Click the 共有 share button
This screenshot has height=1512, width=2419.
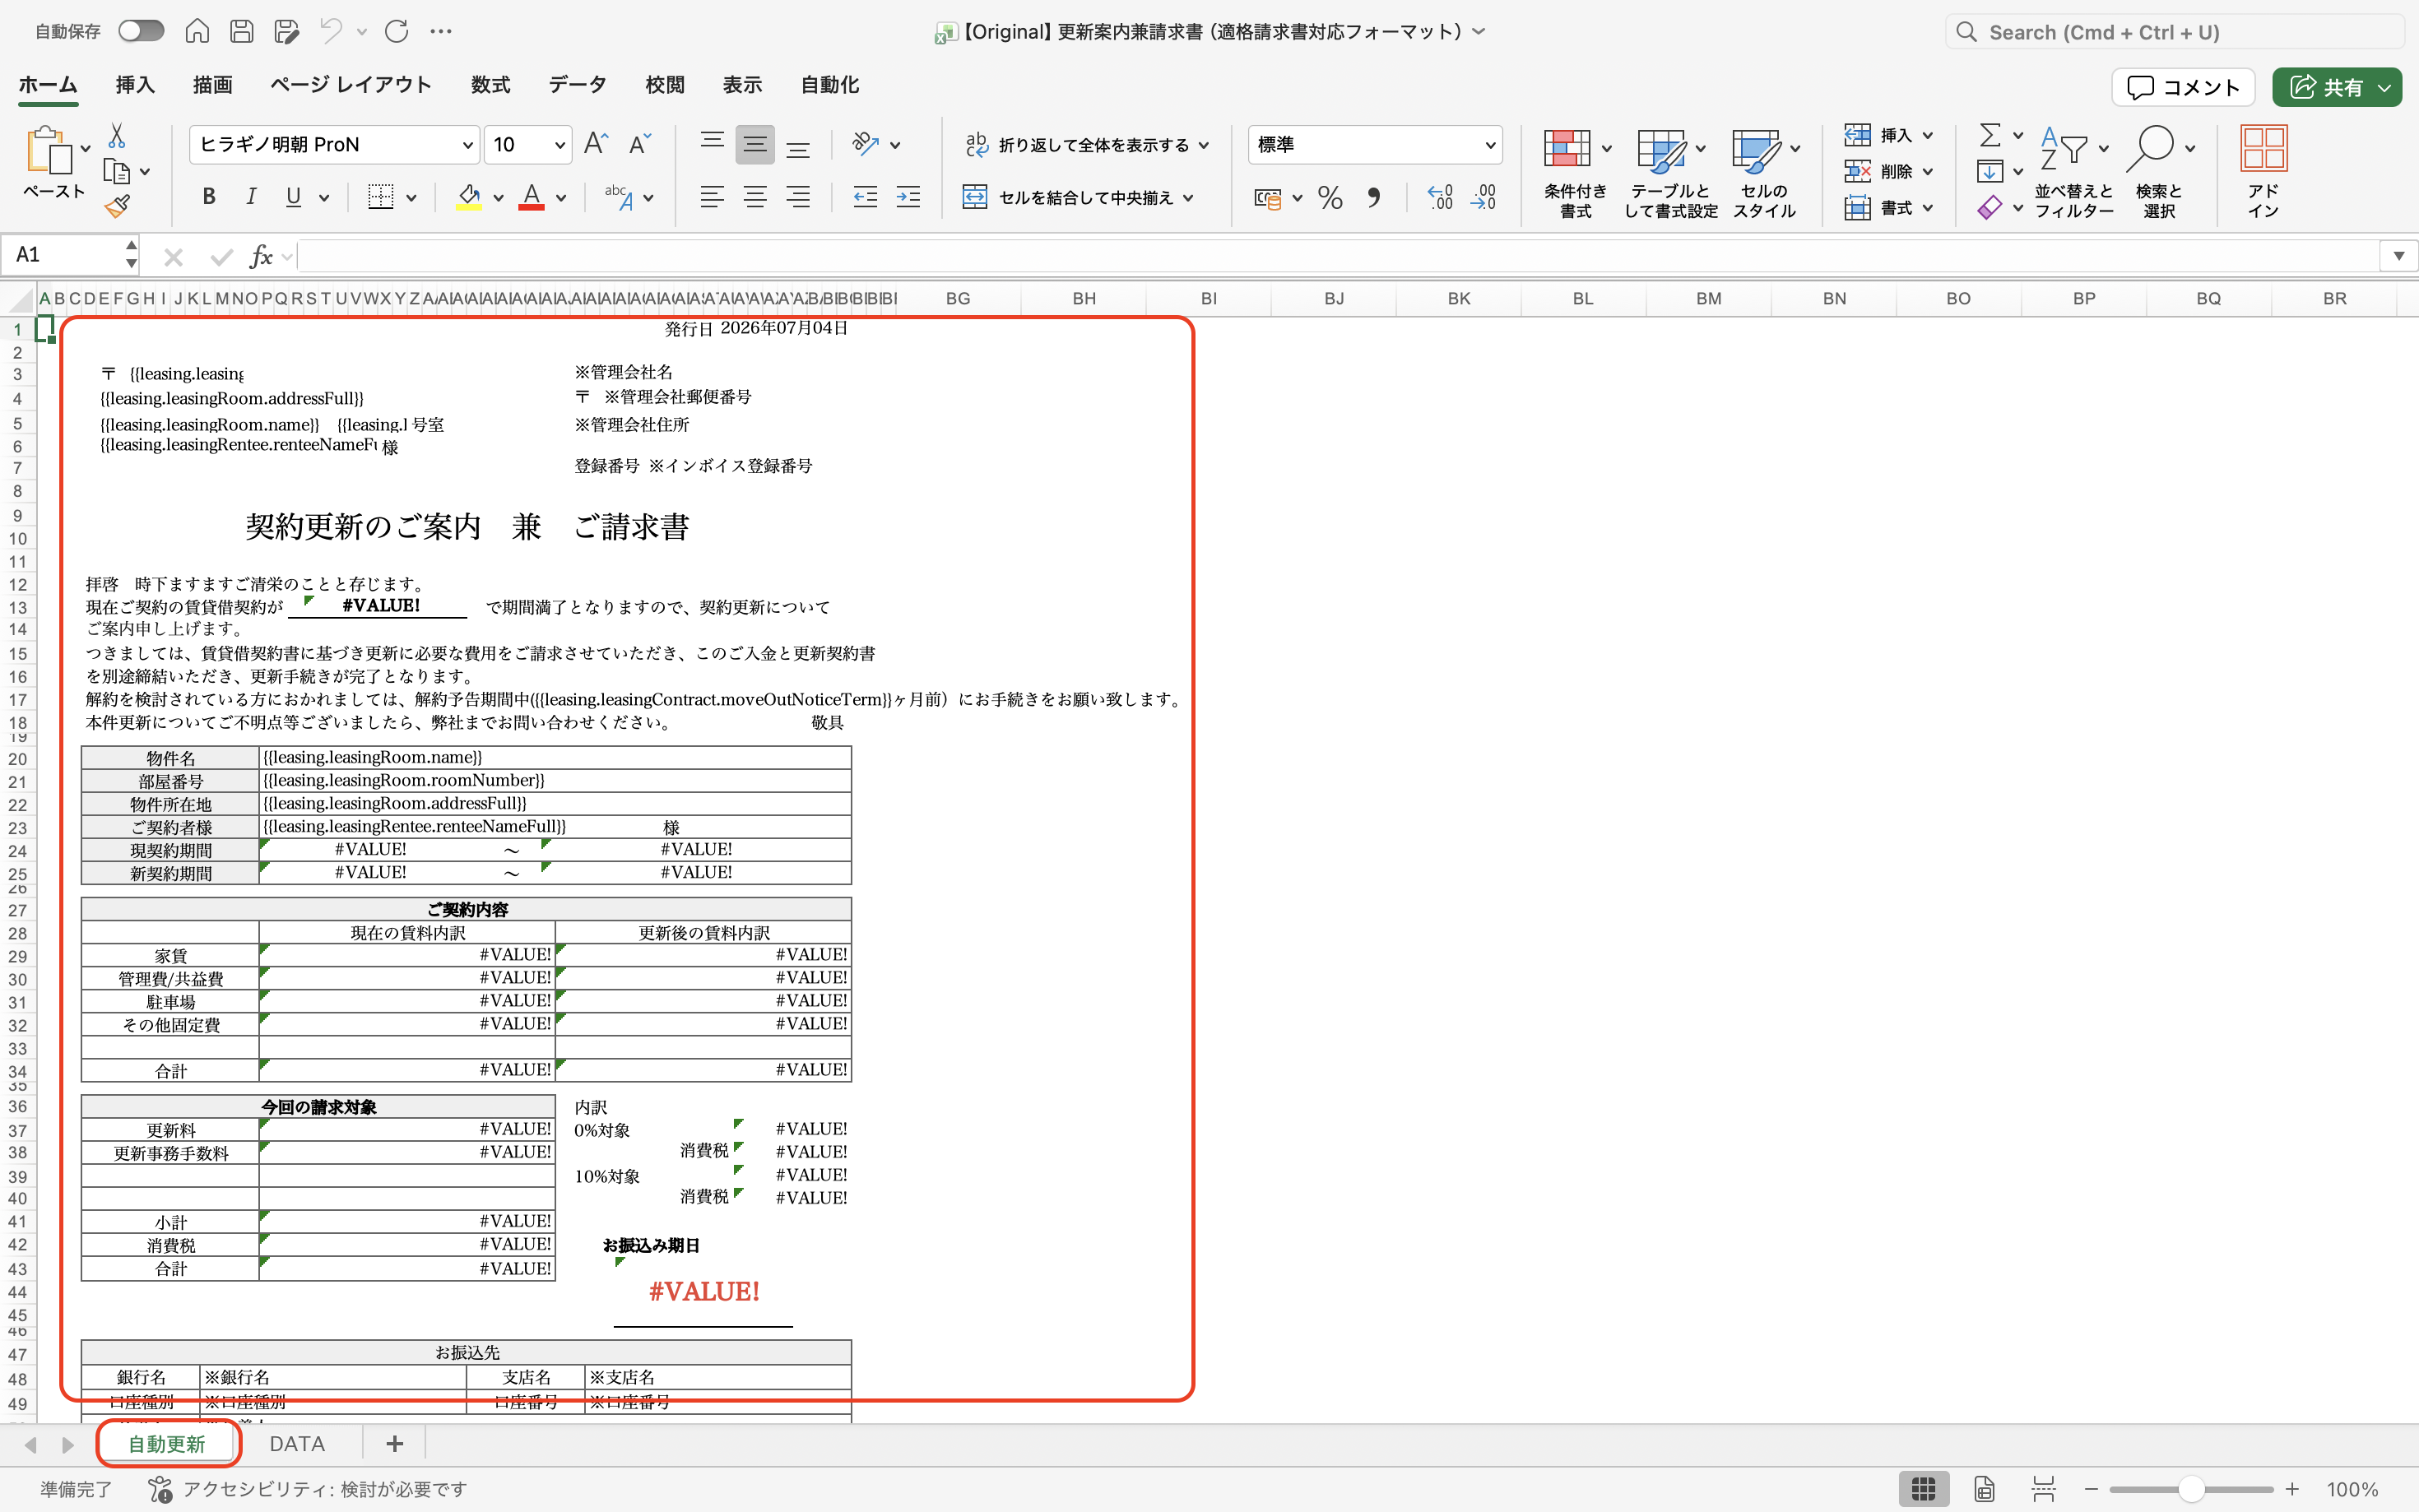point(2337,87)
